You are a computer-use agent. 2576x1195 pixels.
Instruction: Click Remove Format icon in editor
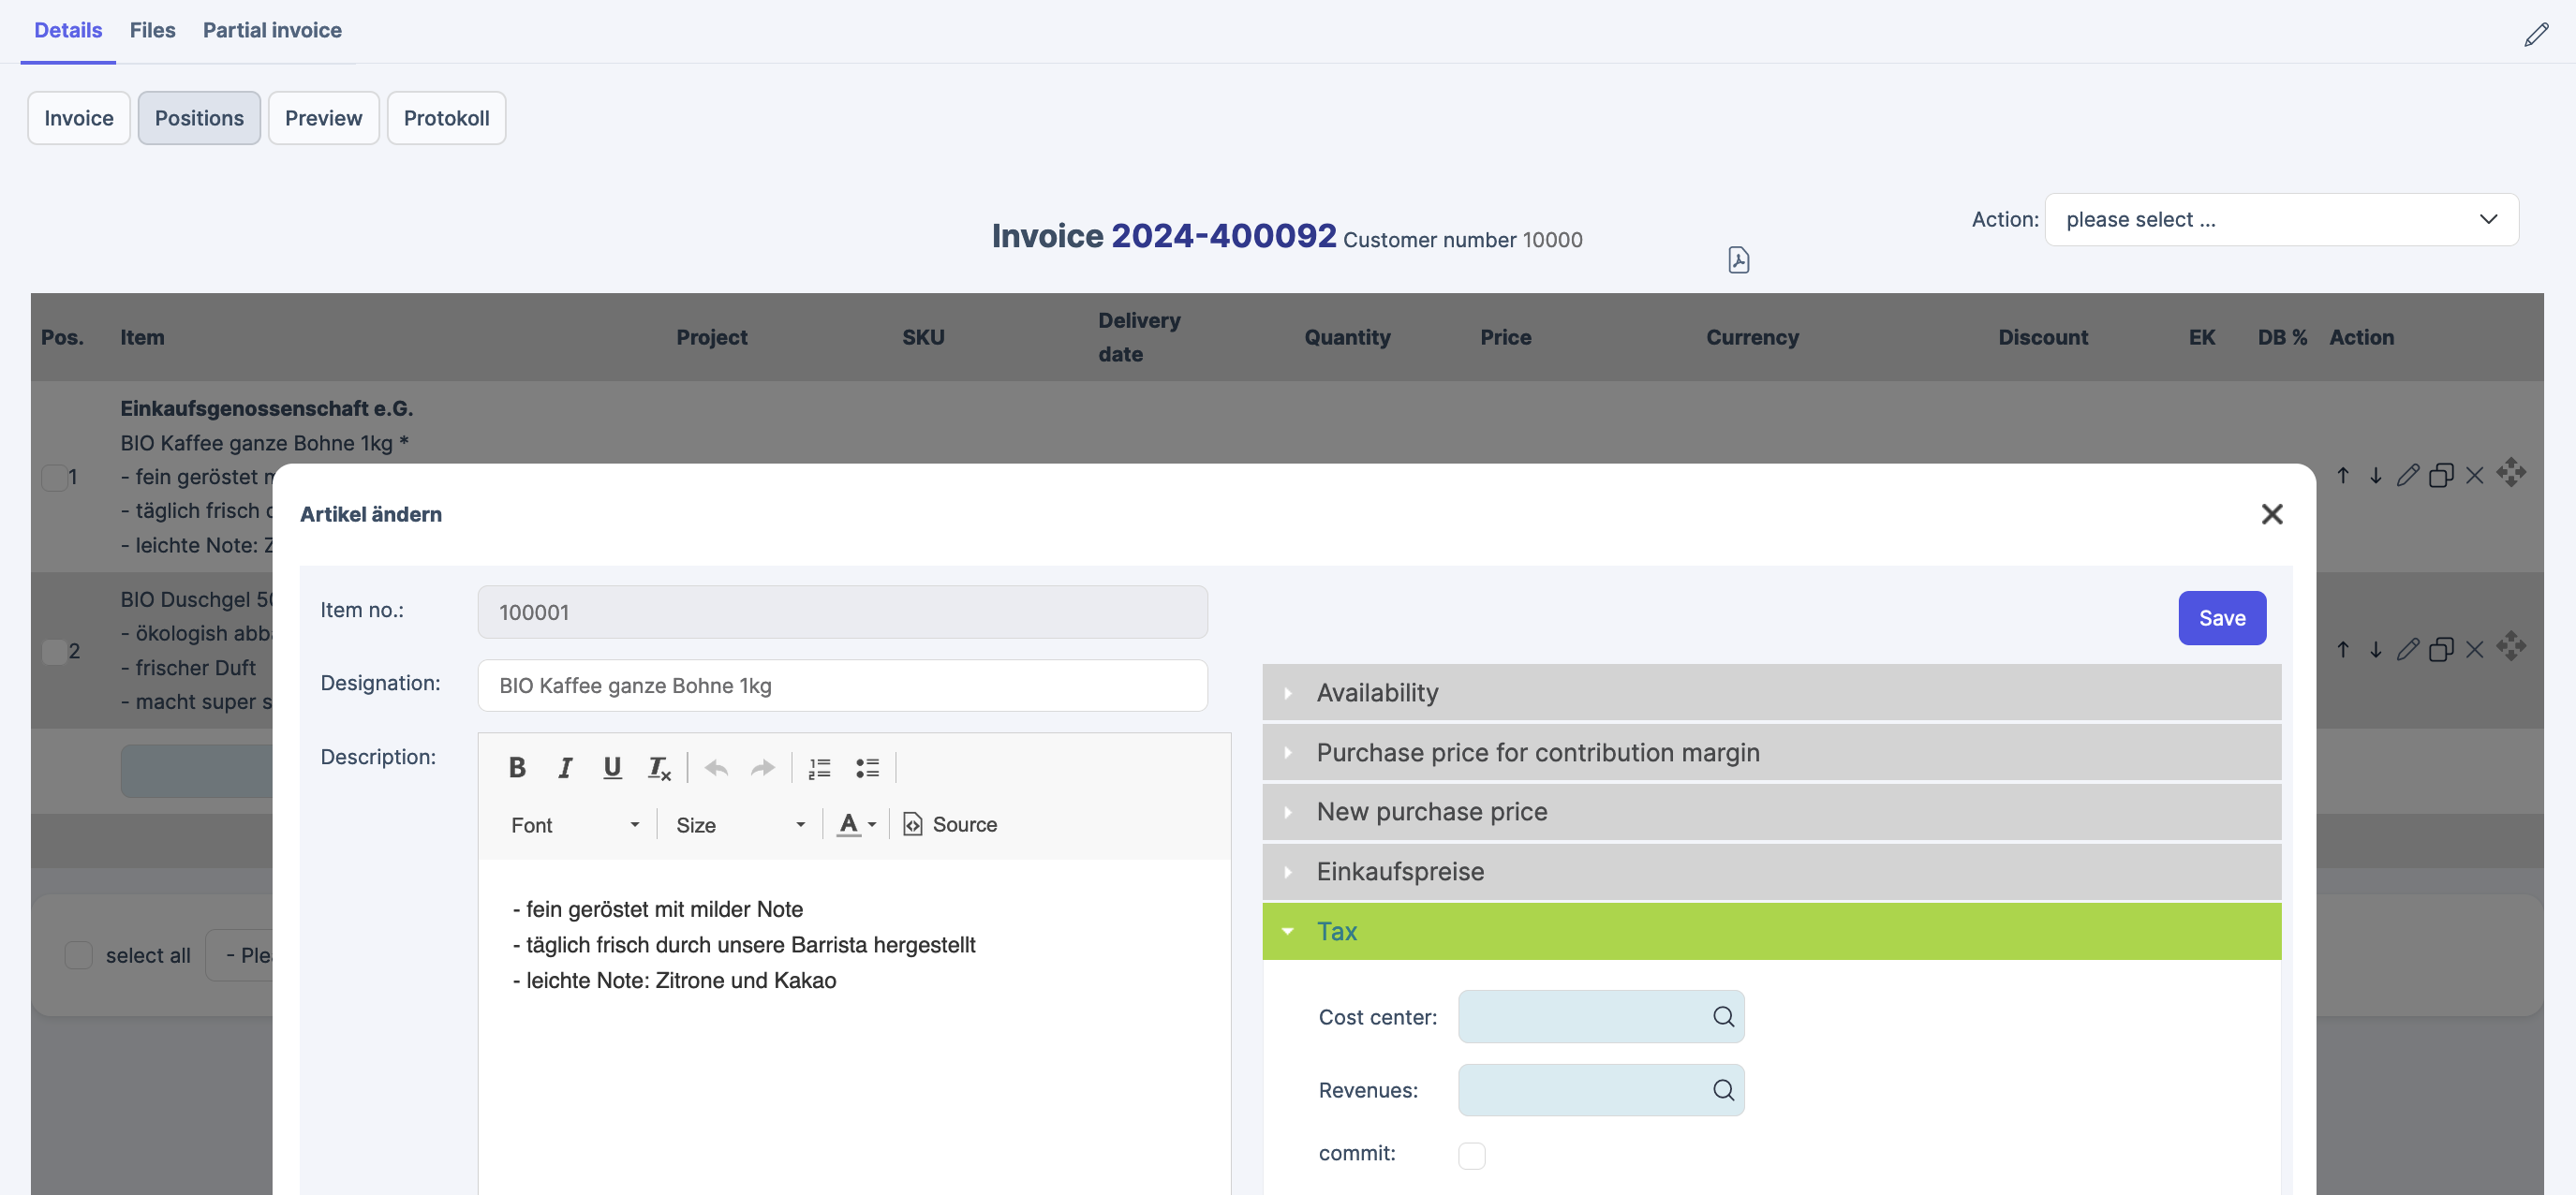[659, 767]
